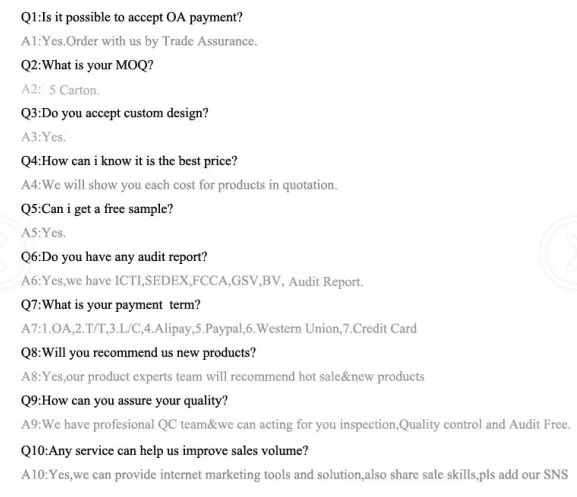Click the improve sales volume question Q10
The width and height of the screenshot is (577, 497).
[165, 451]
